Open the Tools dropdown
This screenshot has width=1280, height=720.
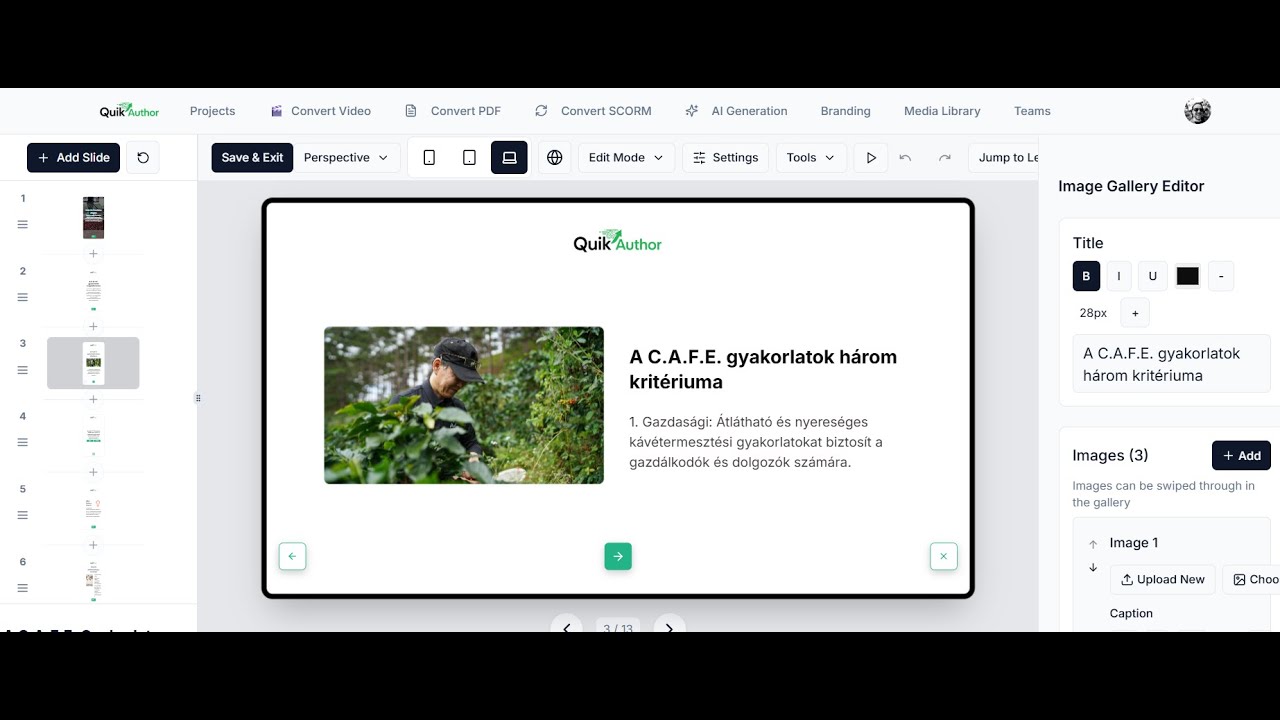(x=811, y=158)
